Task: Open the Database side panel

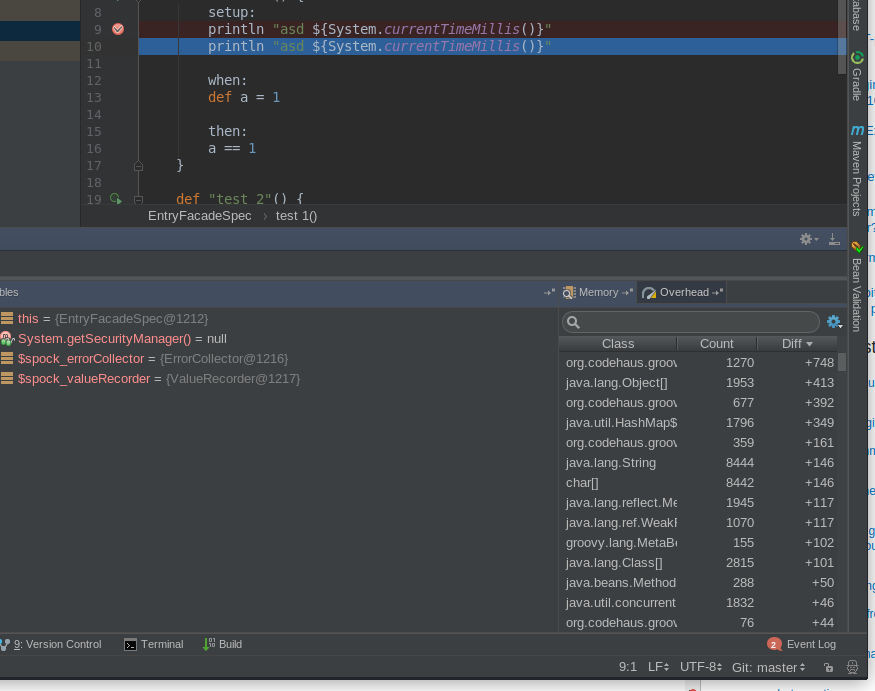Action: [857, 16]
